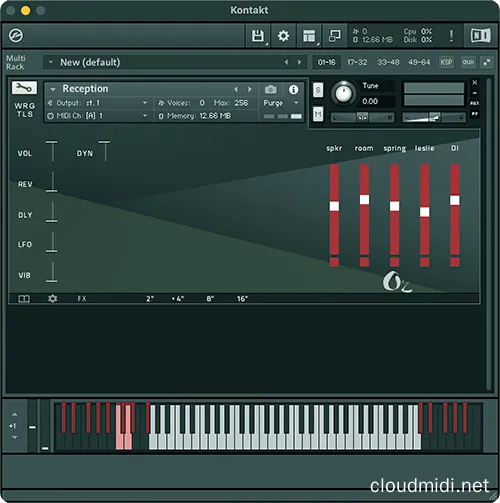The width and height of the screenshot is (500, 503).
Task: Minimize the Reception instrument header
Action: (475, 93)
